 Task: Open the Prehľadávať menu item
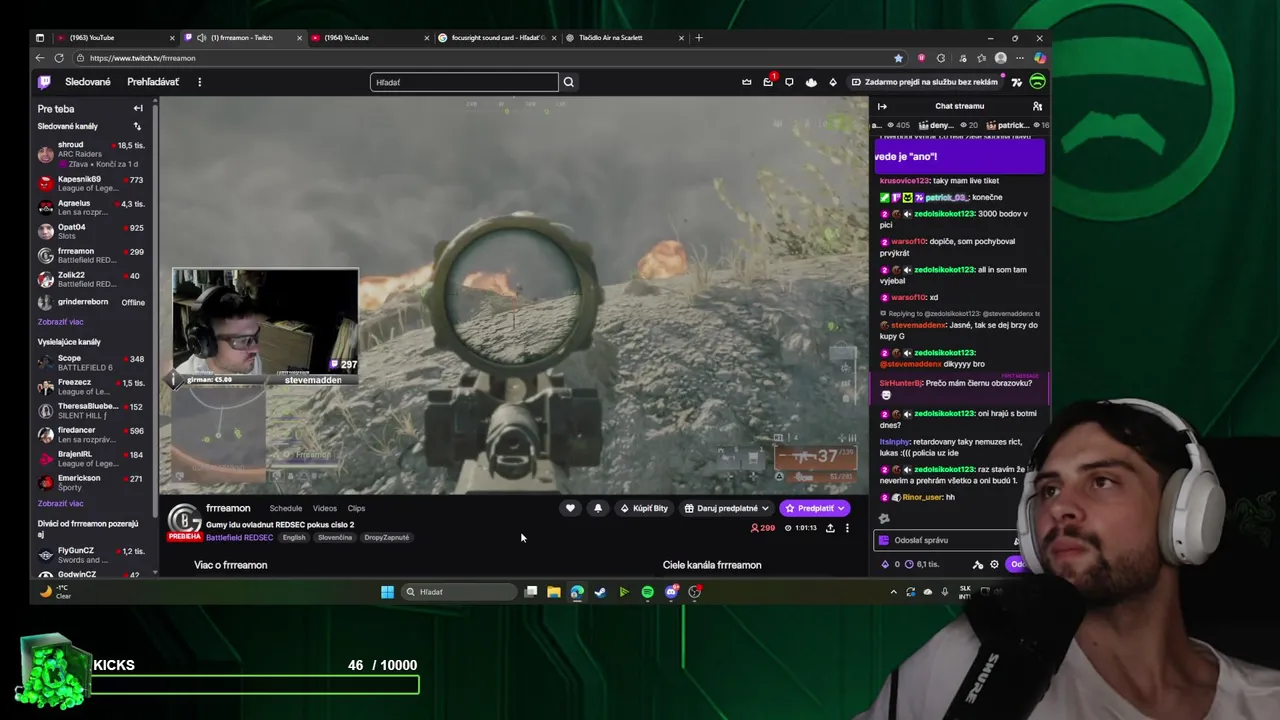[153, 82]
